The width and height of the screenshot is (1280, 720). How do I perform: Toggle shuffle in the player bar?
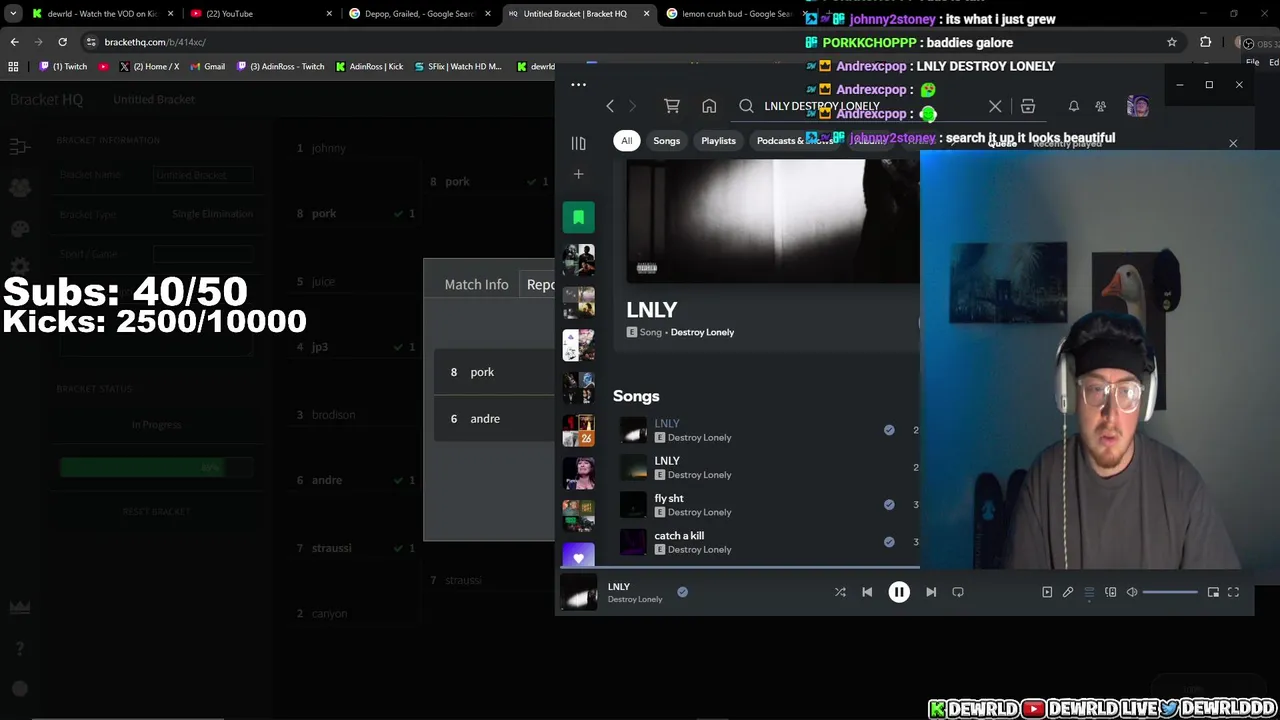(840, 592)
